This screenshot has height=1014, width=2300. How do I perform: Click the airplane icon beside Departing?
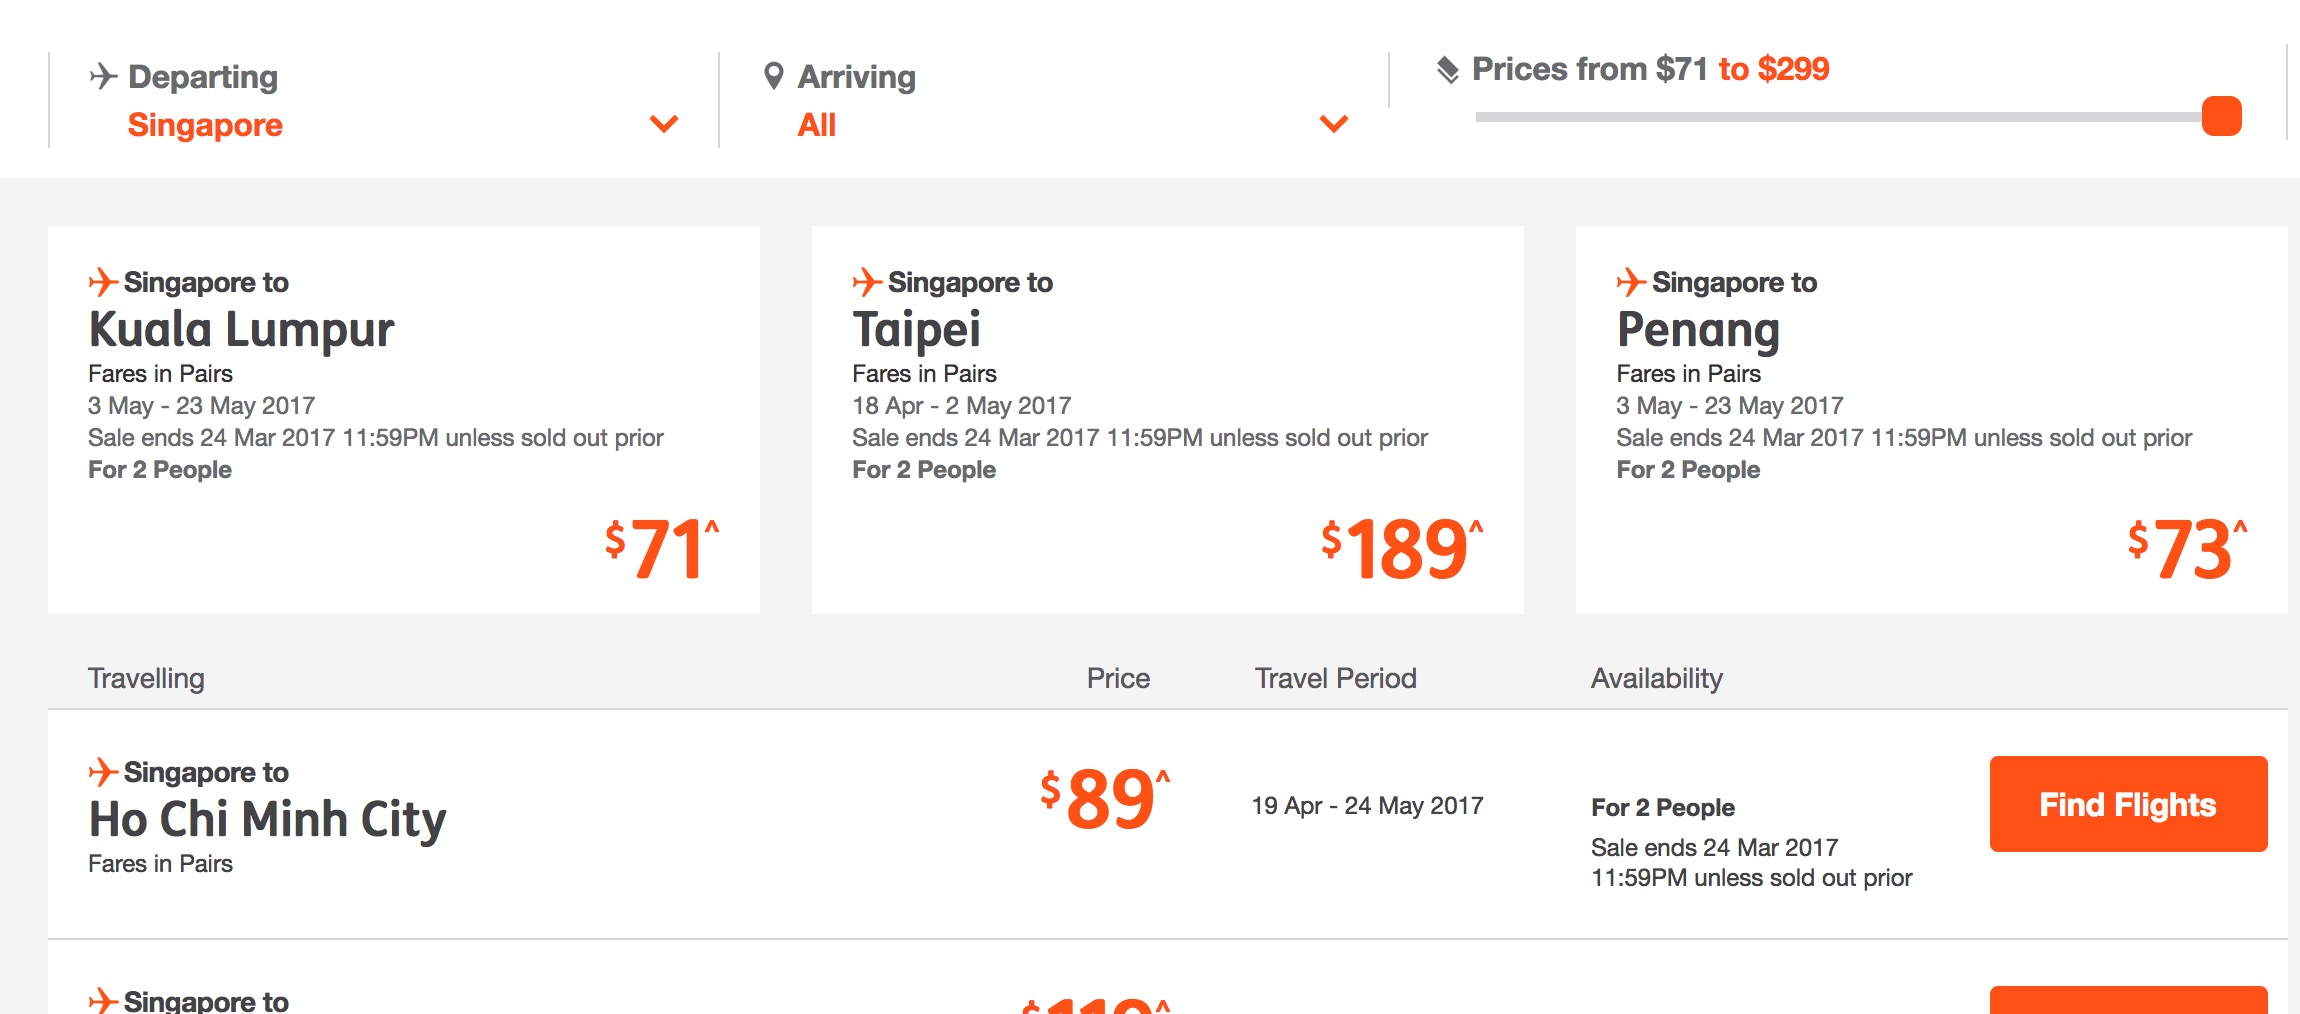point(103,76)
